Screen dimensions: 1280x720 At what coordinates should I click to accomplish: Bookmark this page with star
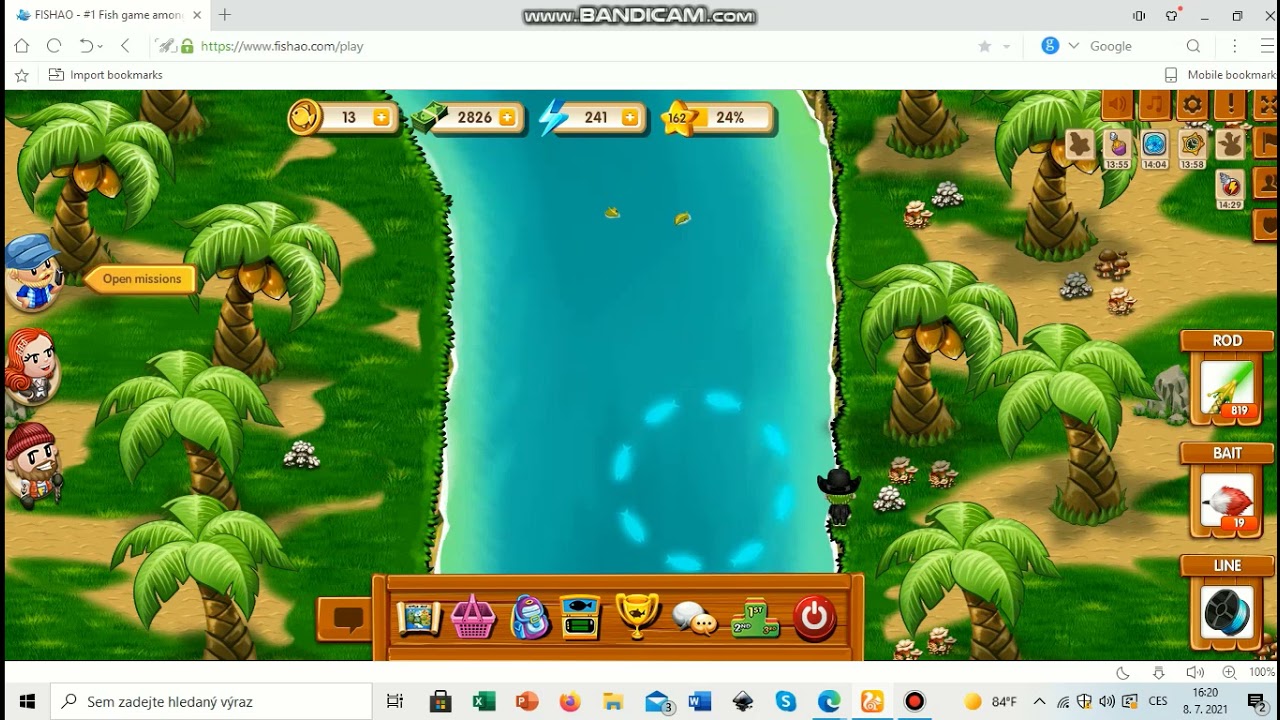point(985,46)
